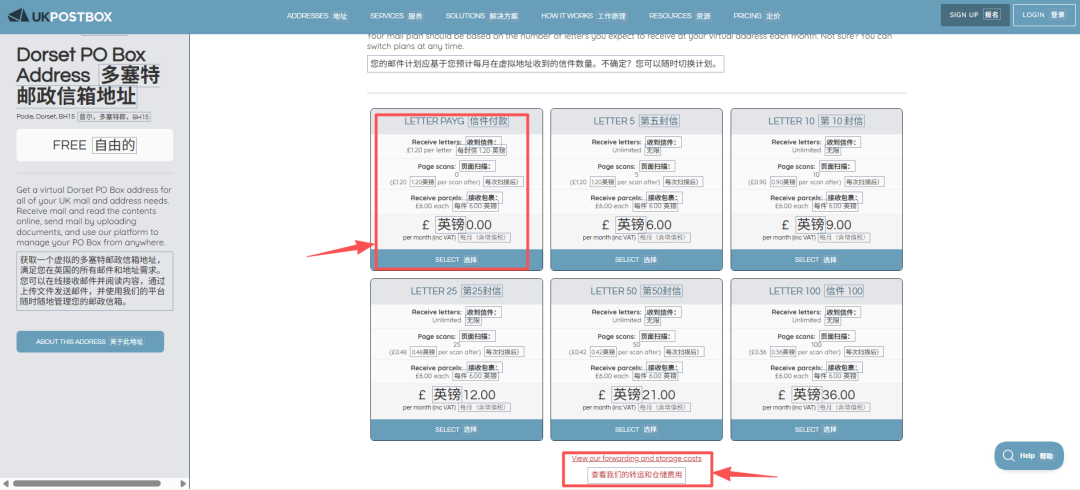The width and height of the screenshot is (1080, 490).
Task: Go to the Pricing page
Action: tap(756, 16)
